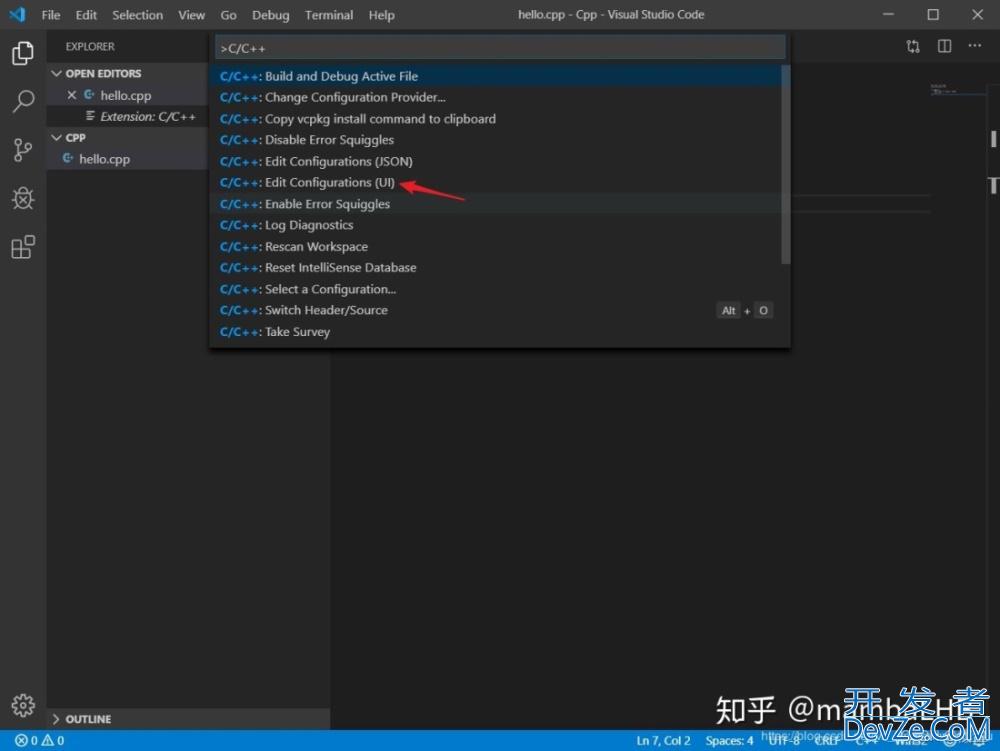Open the Extensions view icon
This screenshot has height=751, width=1000.
tap(23, 247)
